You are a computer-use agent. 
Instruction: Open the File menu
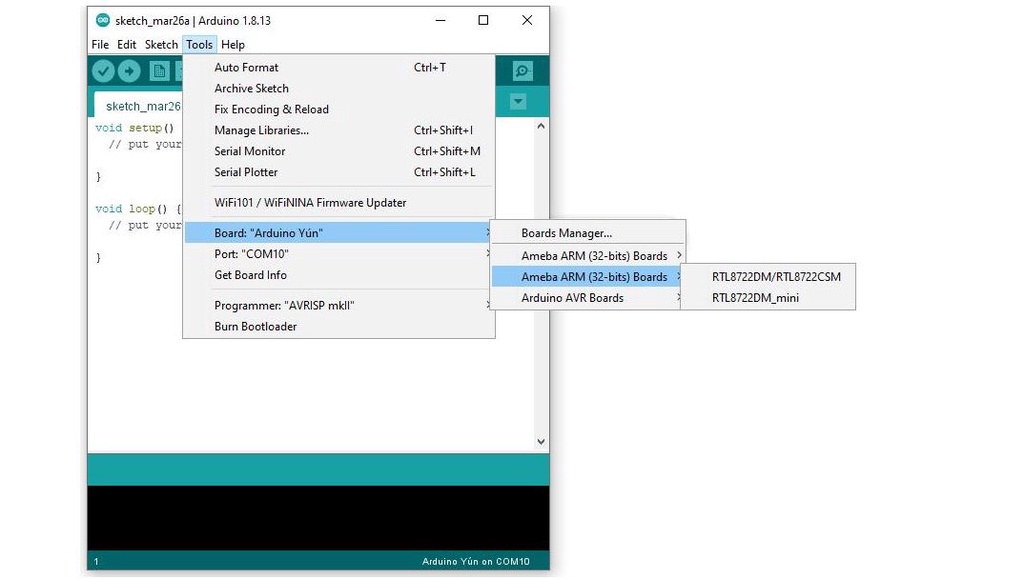[100, 45]
